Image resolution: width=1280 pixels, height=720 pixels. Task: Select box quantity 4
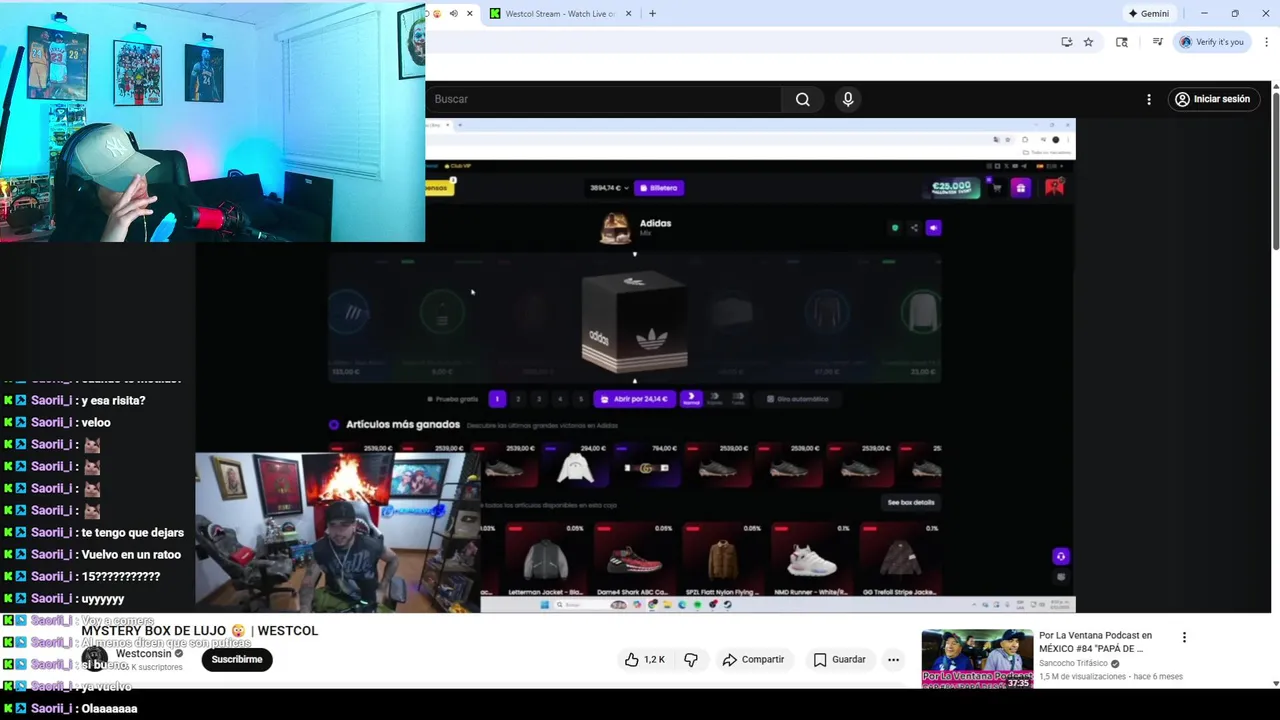560,399
